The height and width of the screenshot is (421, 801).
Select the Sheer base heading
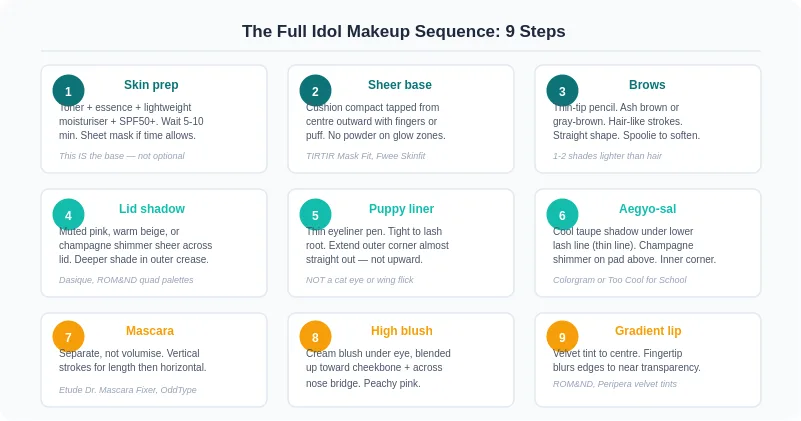[399, 85]
